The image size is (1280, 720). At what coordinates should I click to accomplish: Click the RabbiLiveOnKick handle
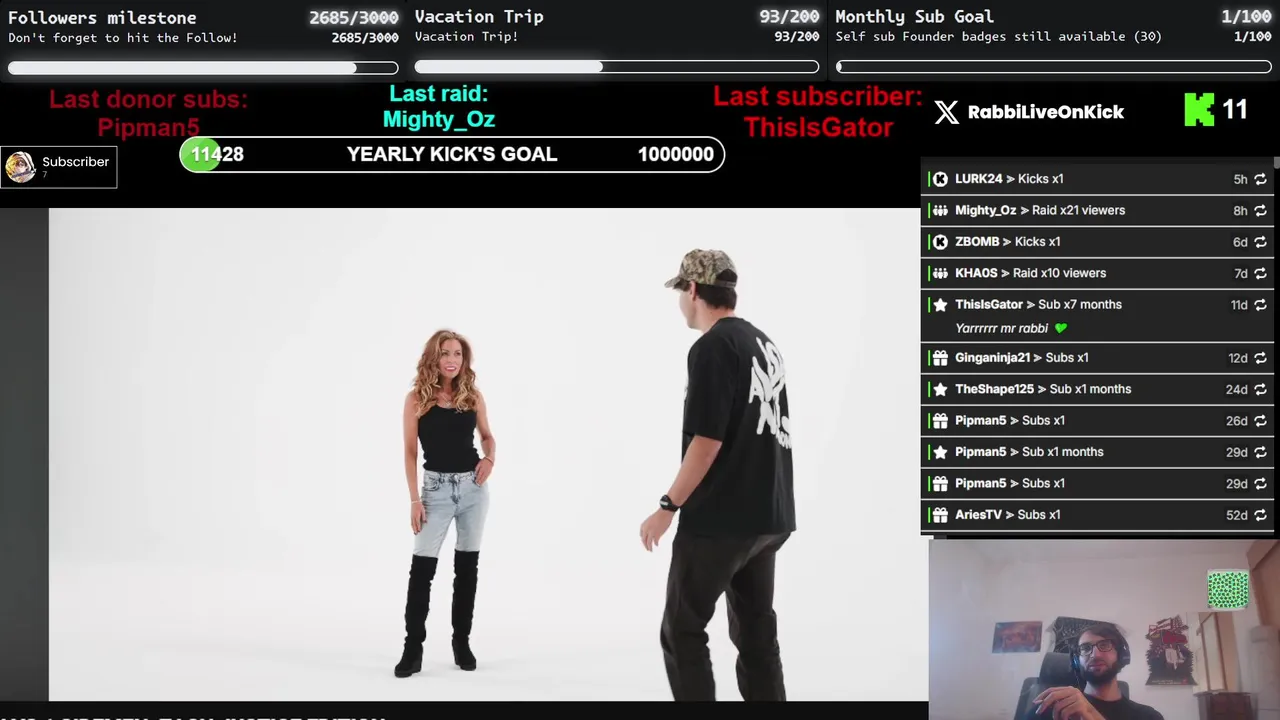pyautogui.click(x=1046, y=112)
